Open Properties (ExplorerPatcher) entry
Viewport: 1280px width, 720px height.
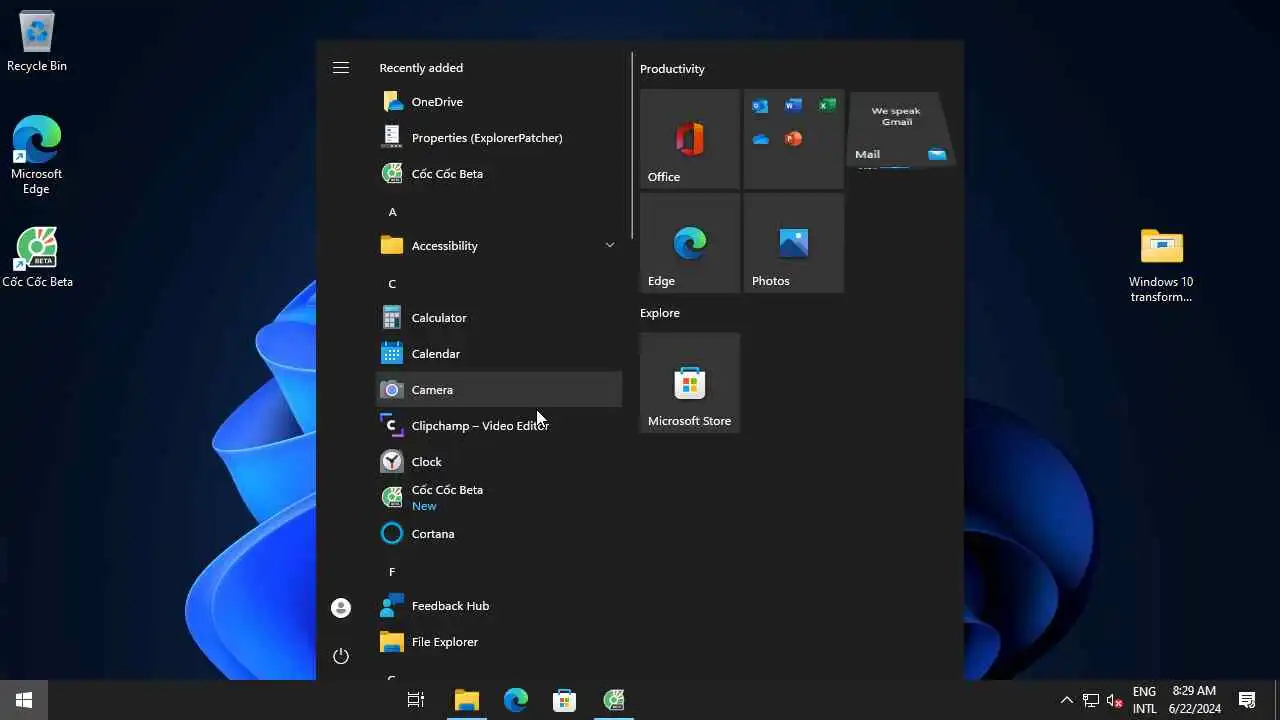click(499, 138)
